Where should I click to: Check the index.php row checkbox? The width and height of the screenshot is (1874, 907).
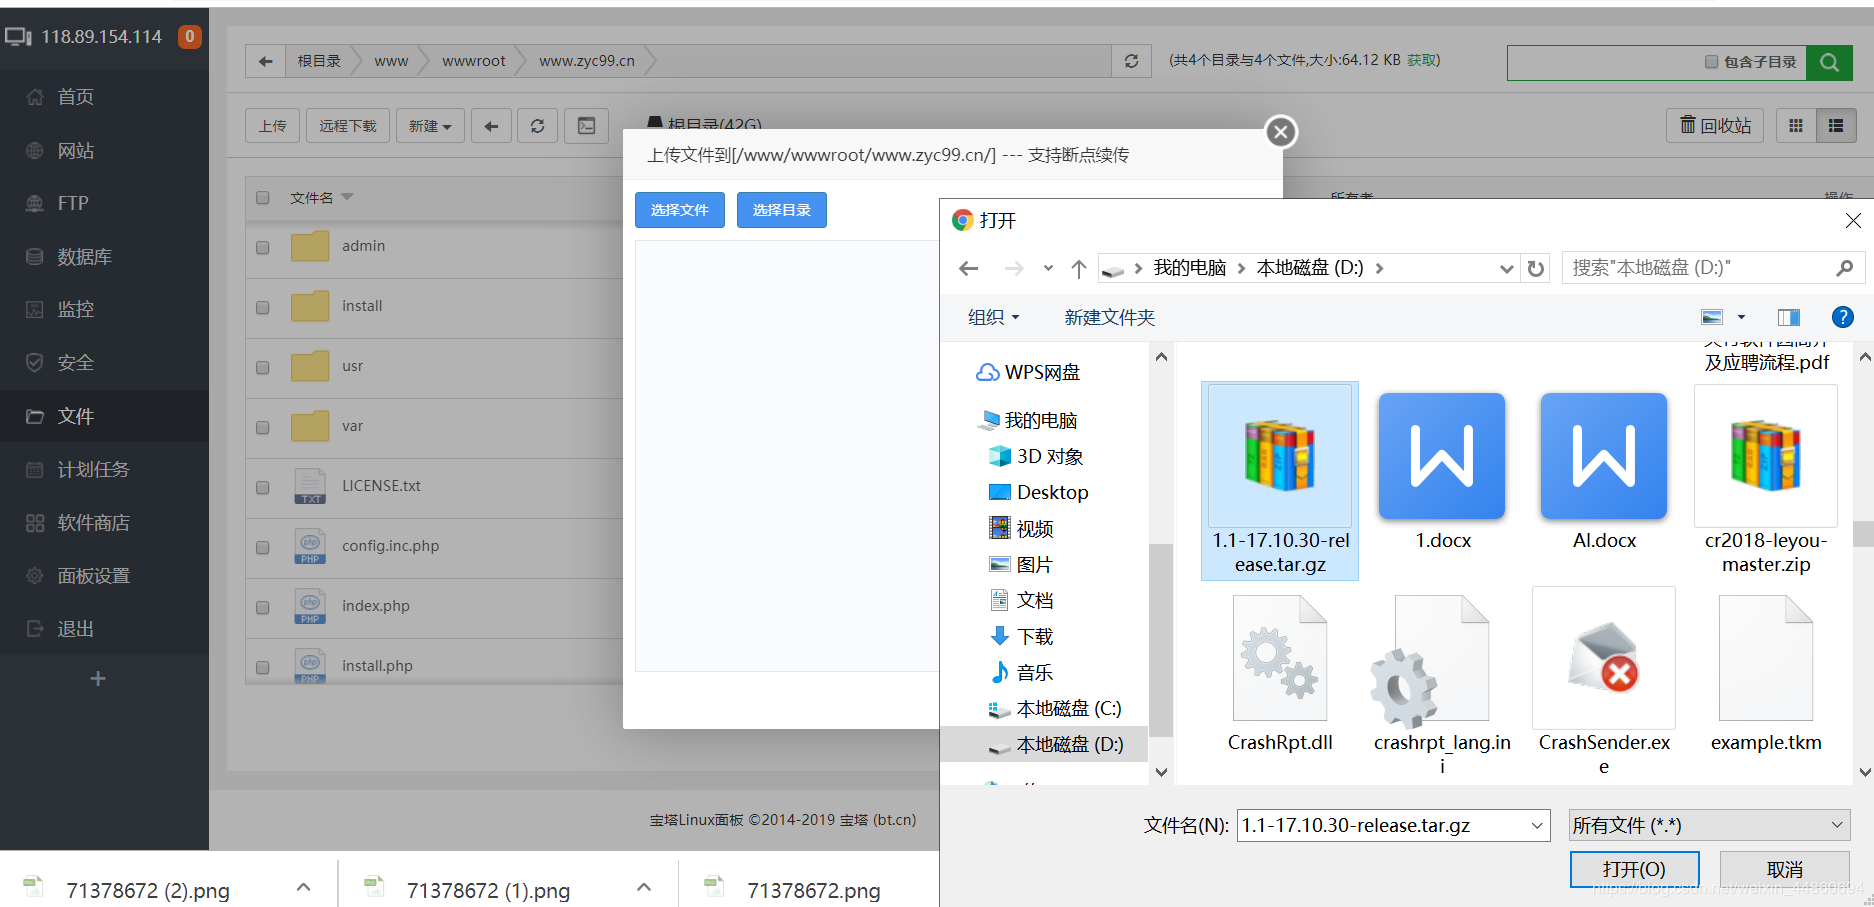[x=263, y=607]
